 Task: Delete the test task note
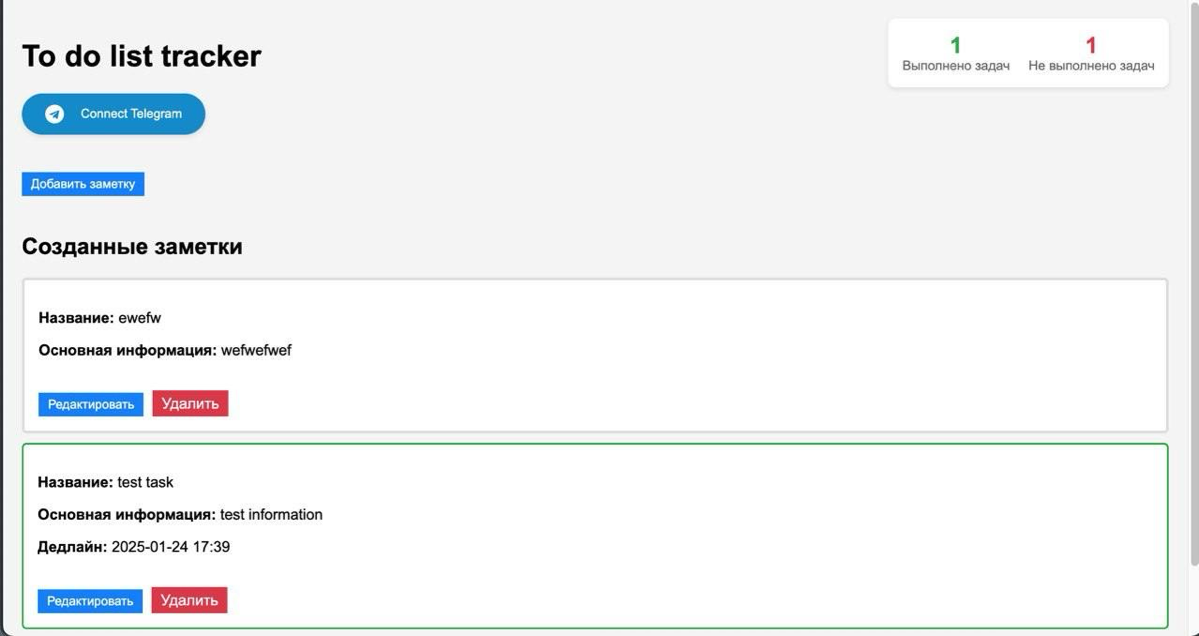[190, 599]
